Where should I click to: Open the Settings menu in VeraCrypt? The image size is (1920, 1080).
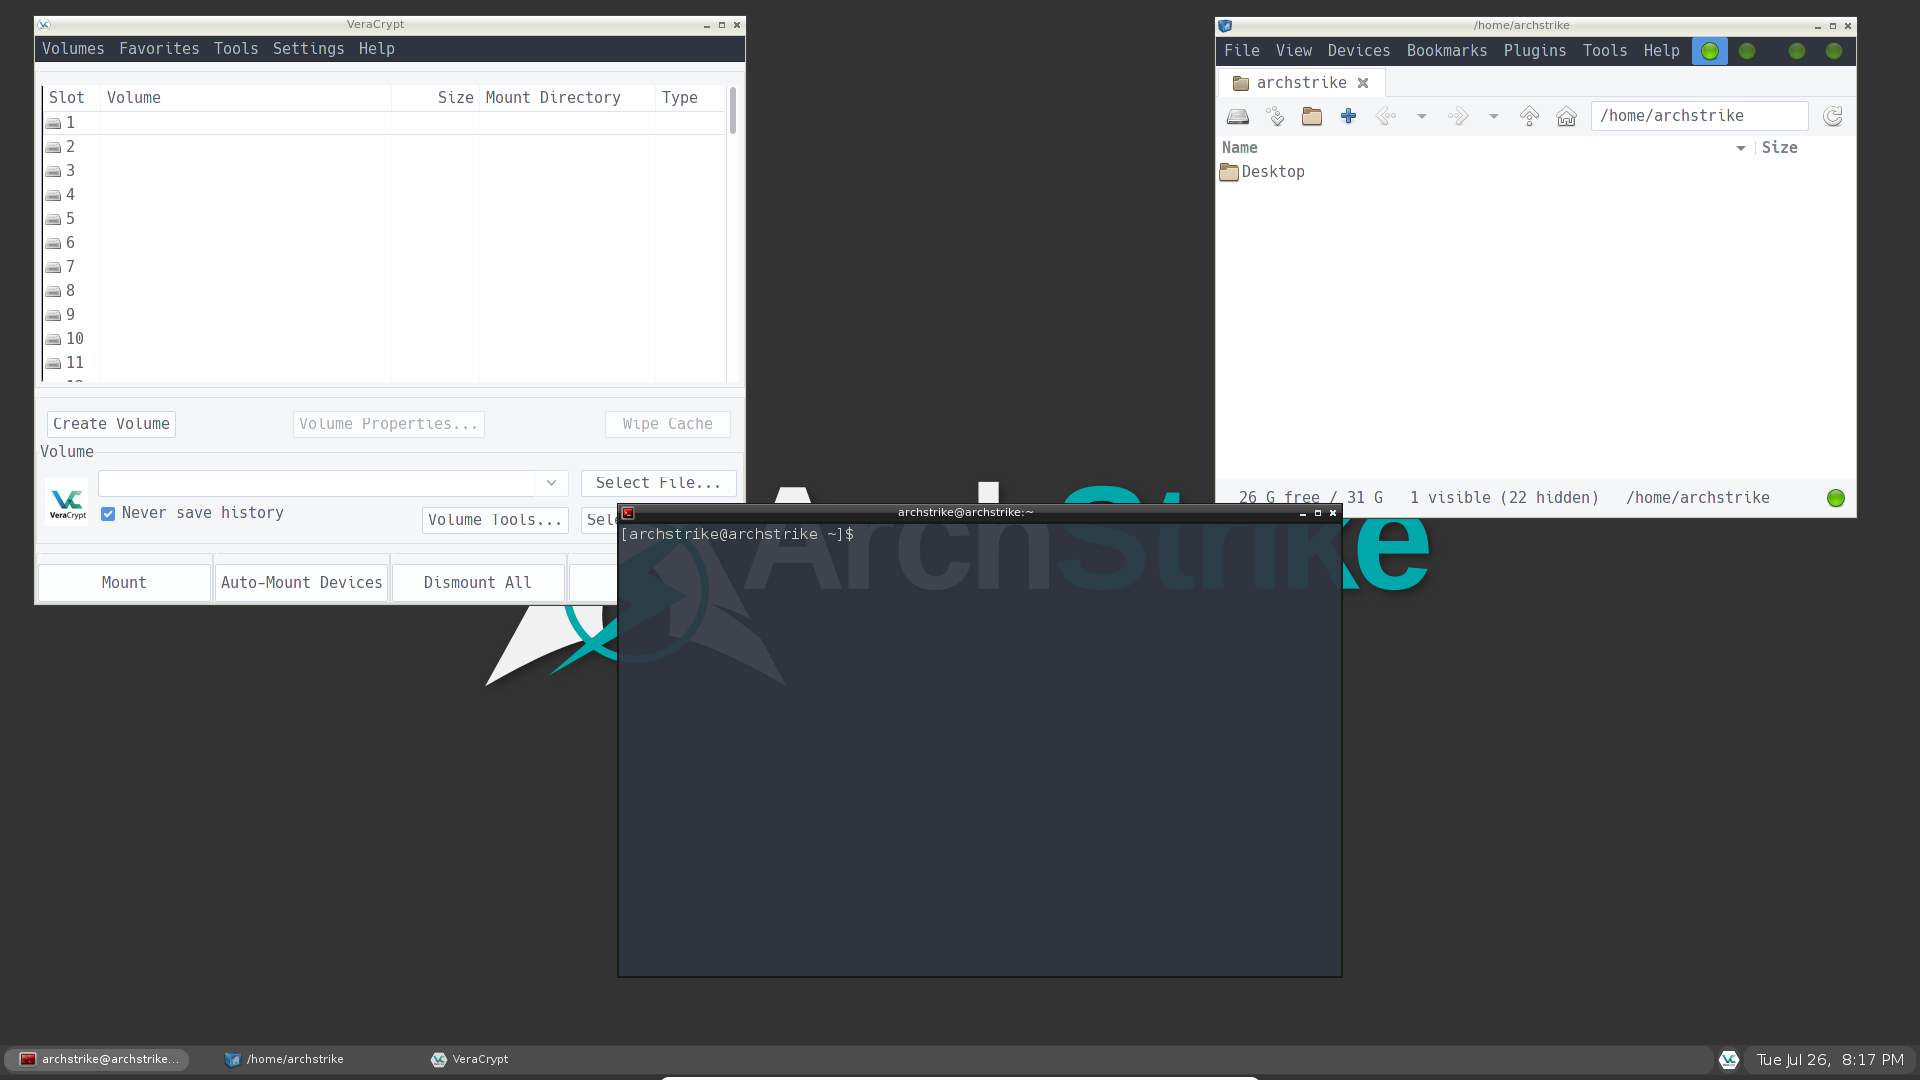coord(309,49)
